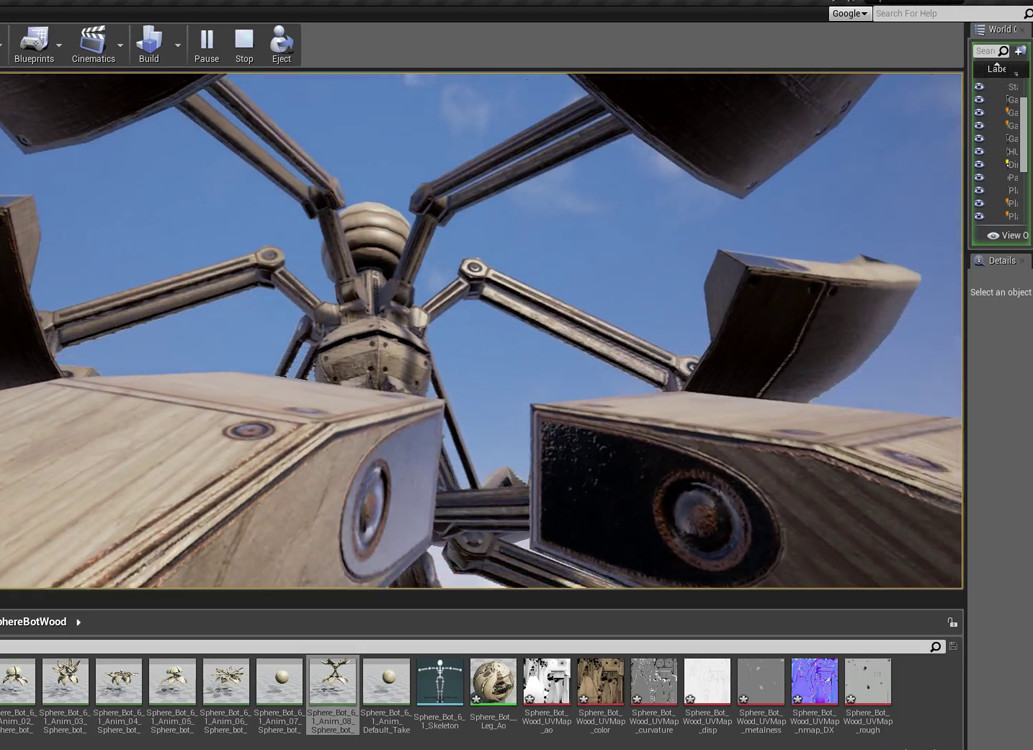
Task: Eject from the player controller
Action: pyautogui.click(x=281, y=45)
